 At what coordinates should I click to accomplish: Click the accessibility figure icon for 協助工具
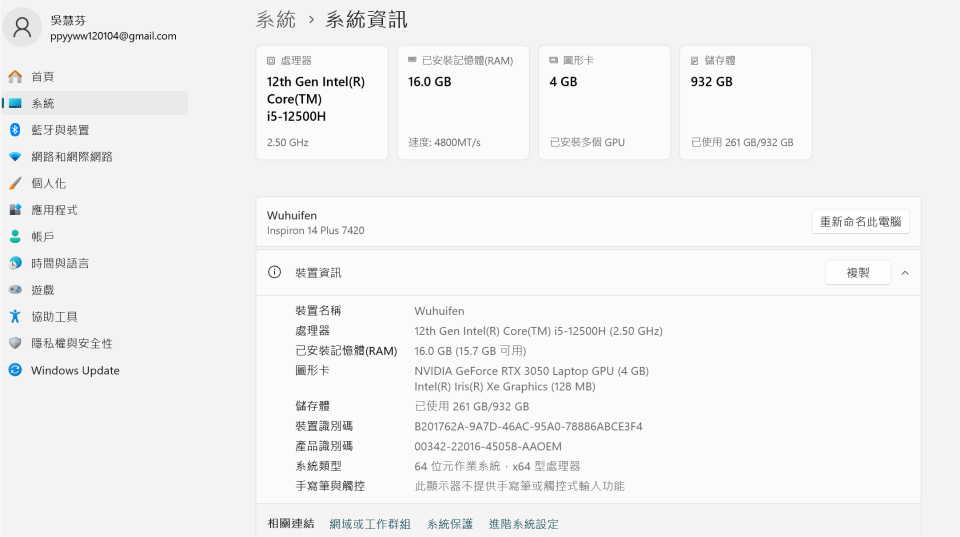[x=15, y=317]
